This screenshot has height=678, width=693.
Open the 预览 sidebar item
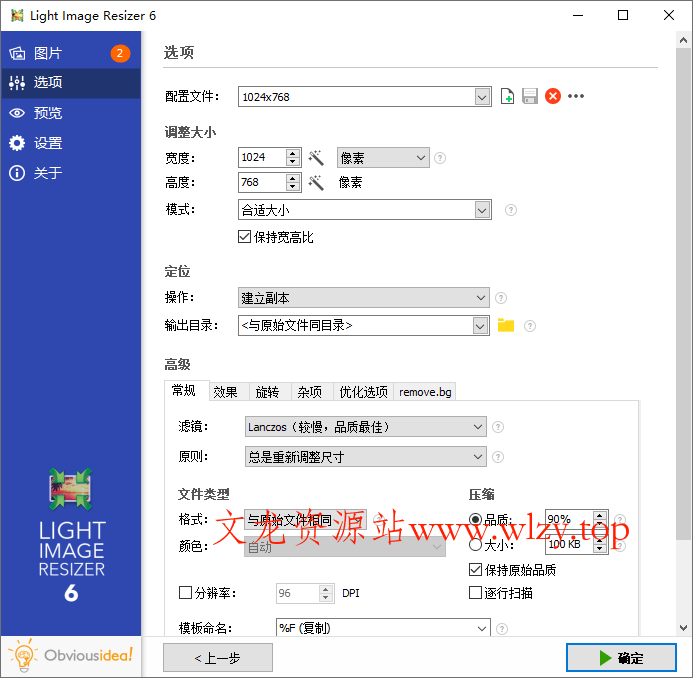71,113
